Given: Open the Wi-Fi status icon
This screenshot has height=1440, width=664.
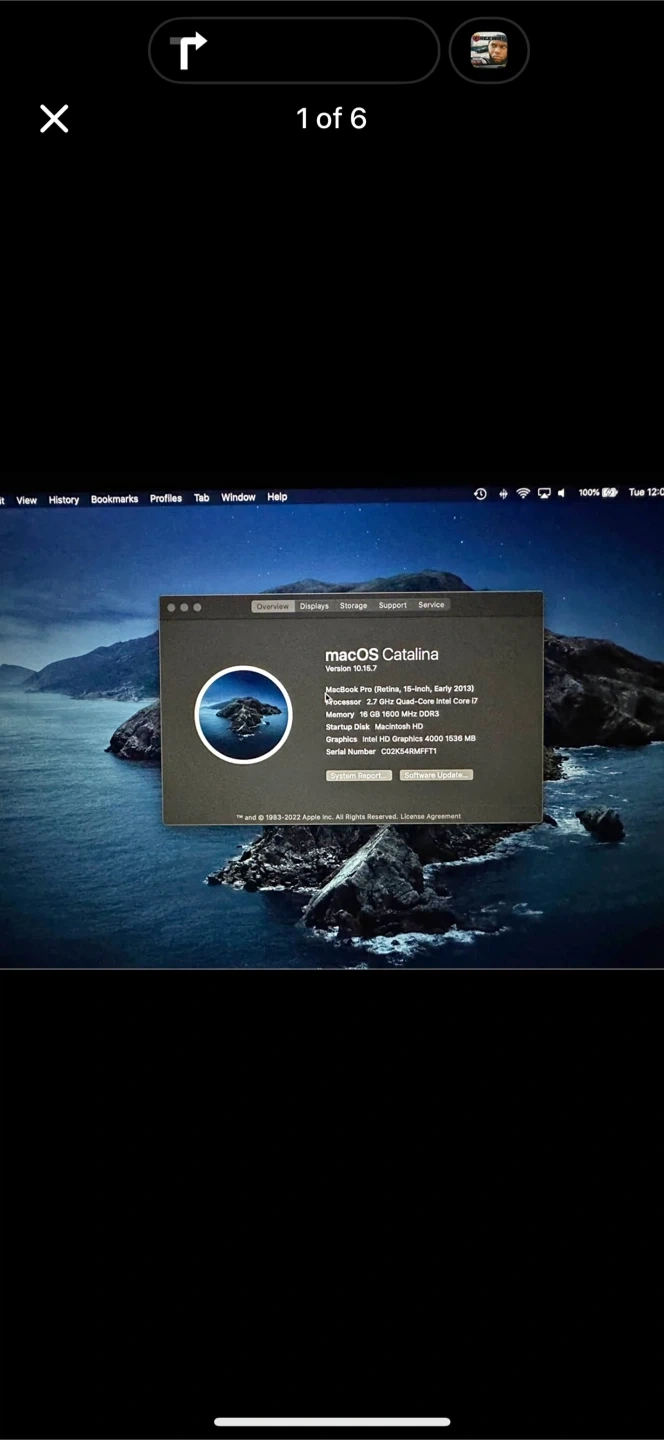Looking at the screenshot, I should pyautogui.click(x=523, y=494).
